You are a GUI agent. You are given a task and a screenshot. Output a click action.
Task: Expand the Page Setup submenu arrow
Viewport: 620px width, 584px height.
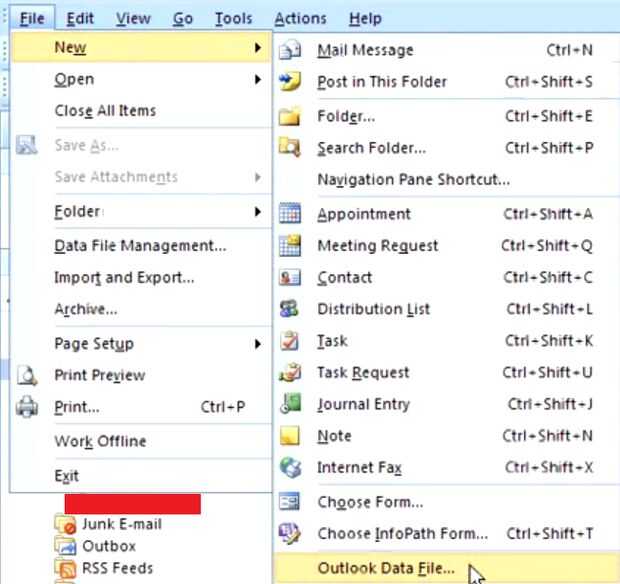[258, 344]
